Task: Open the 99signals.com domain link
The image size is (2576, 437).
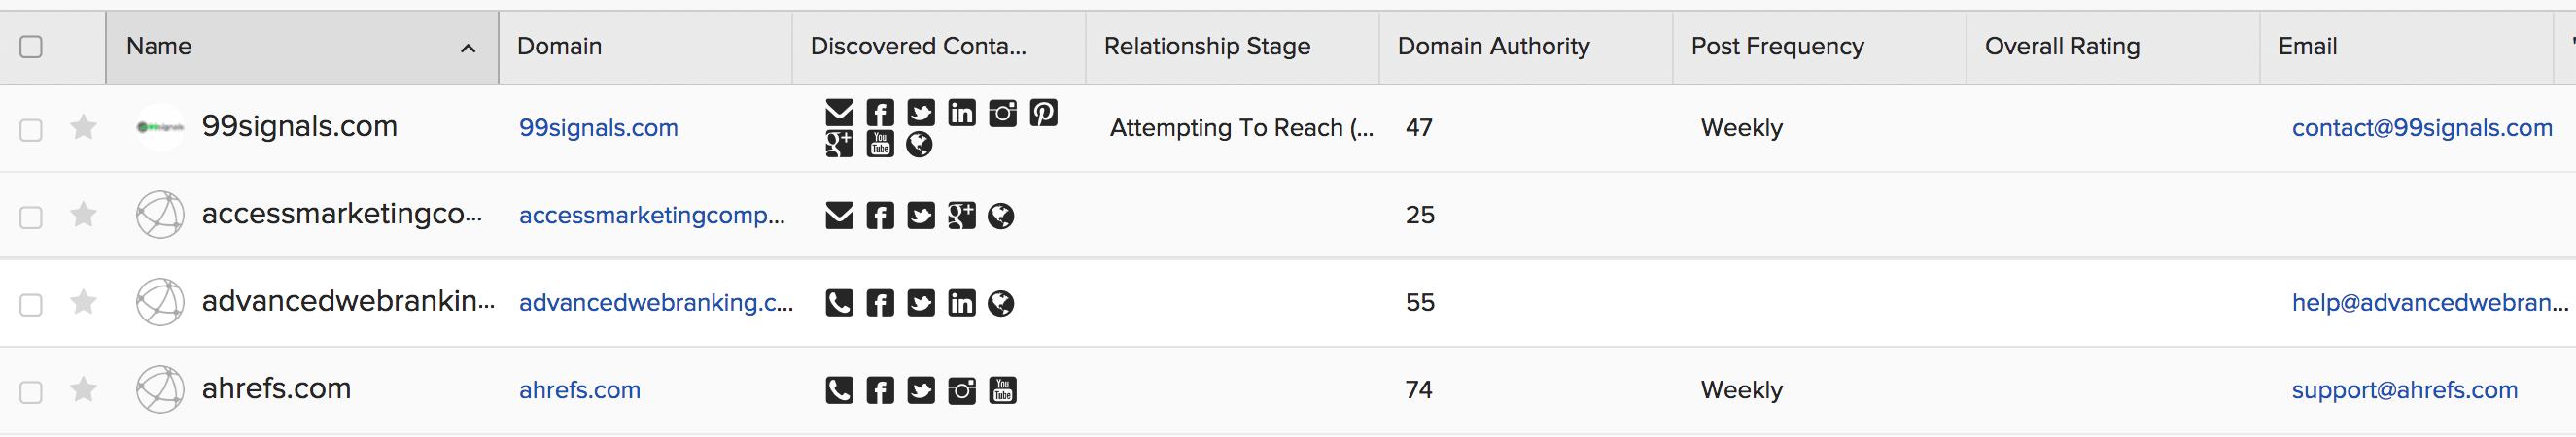Action: coord(598,128)
